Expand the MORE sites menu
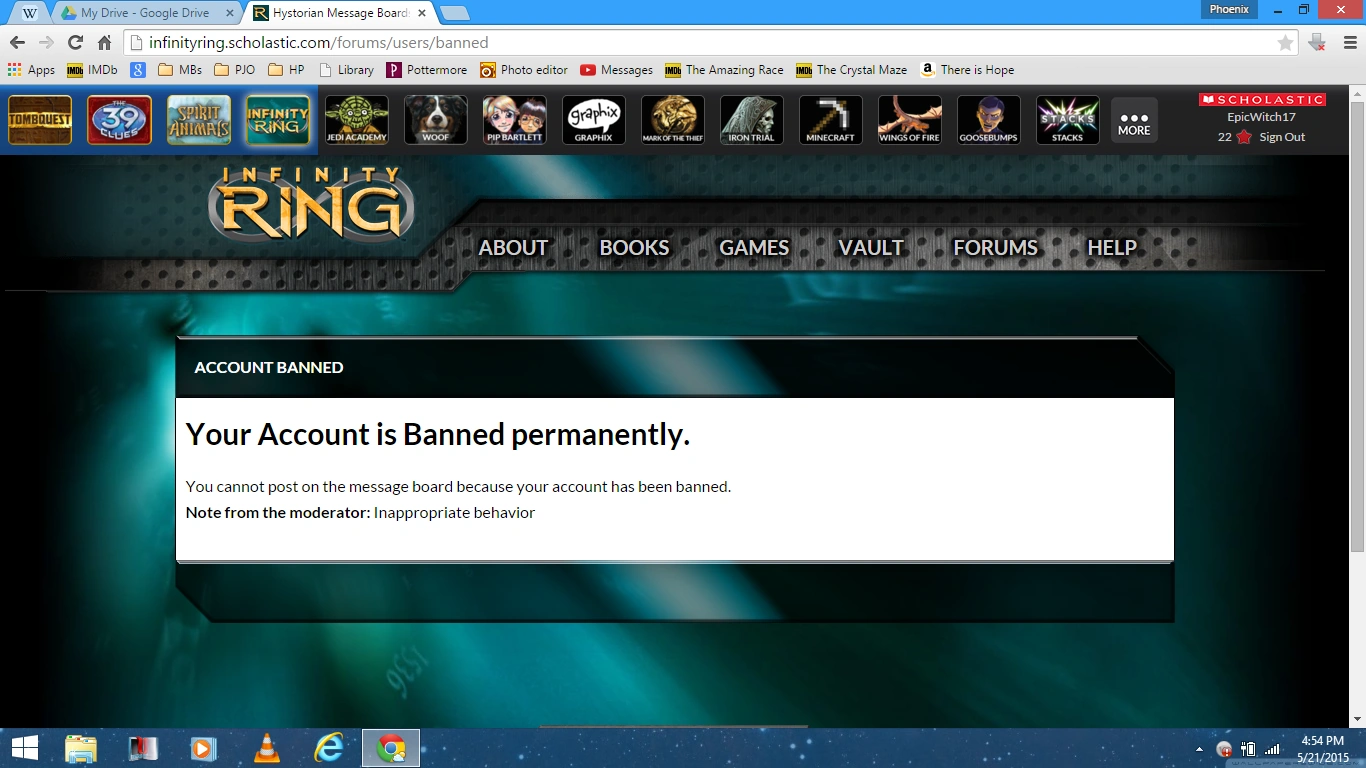The height and width of the screenshot is (768, 1366). pos(1134,120)
